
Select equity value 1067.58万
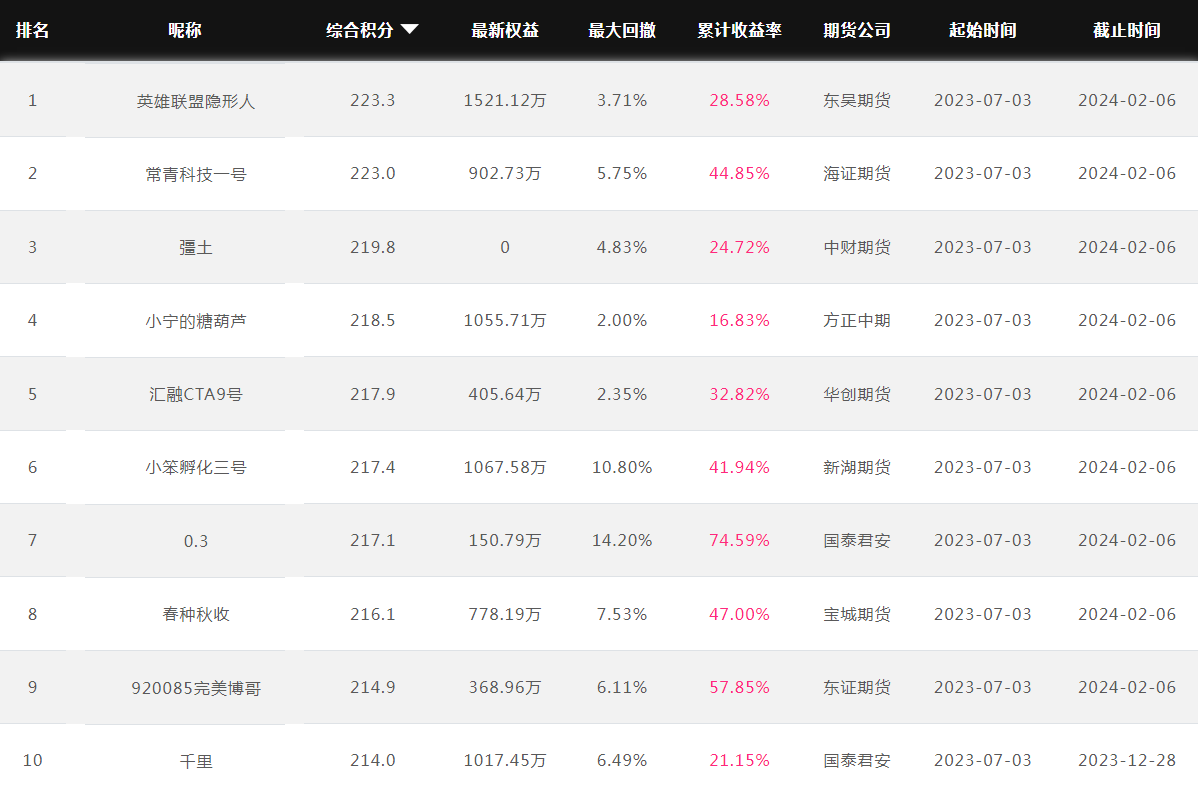(x=505, y=467)
